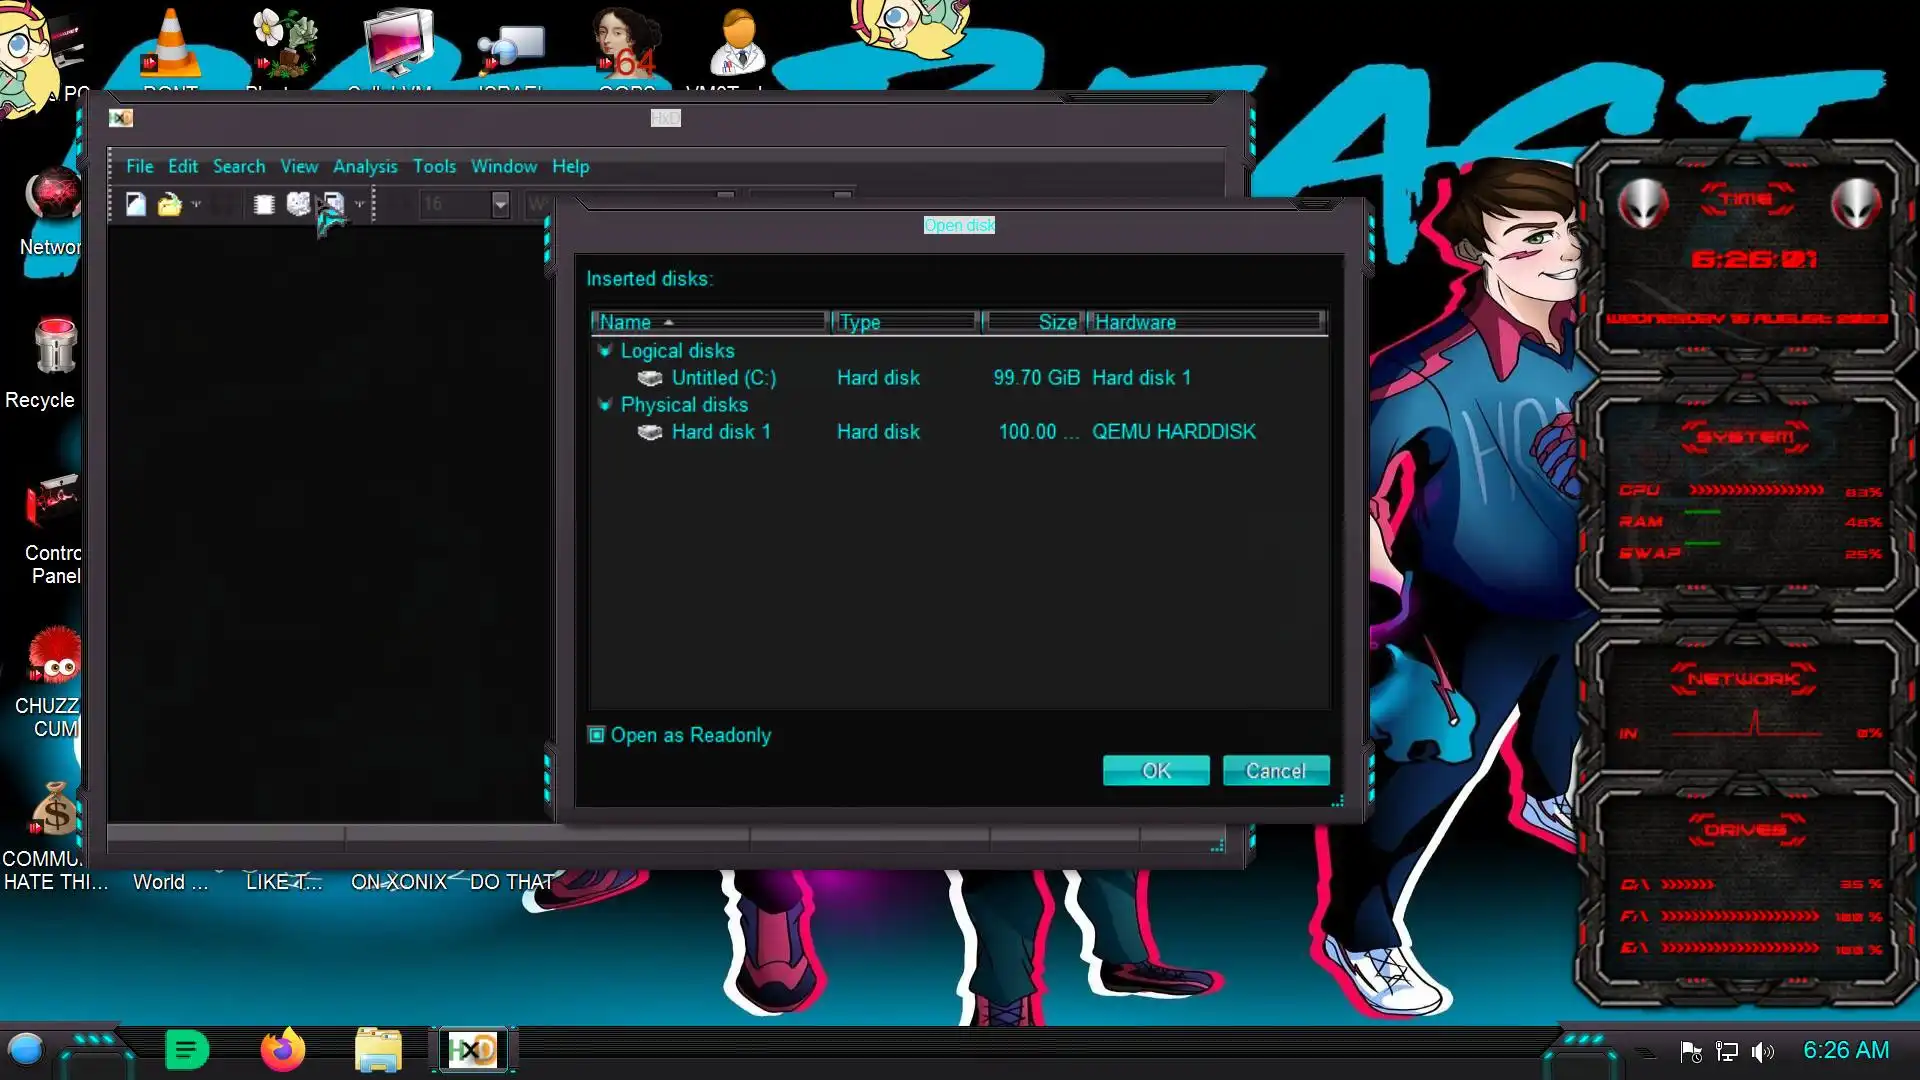
Task: Click the Cancel button
Action: tap(1275, 771)
